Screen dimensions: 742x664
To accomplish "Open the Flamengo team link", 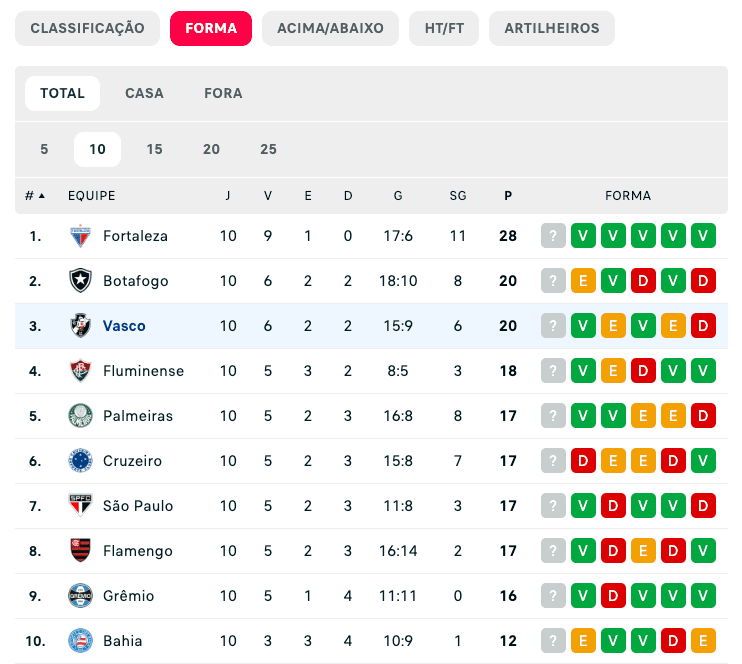I will tap(137, 551).
